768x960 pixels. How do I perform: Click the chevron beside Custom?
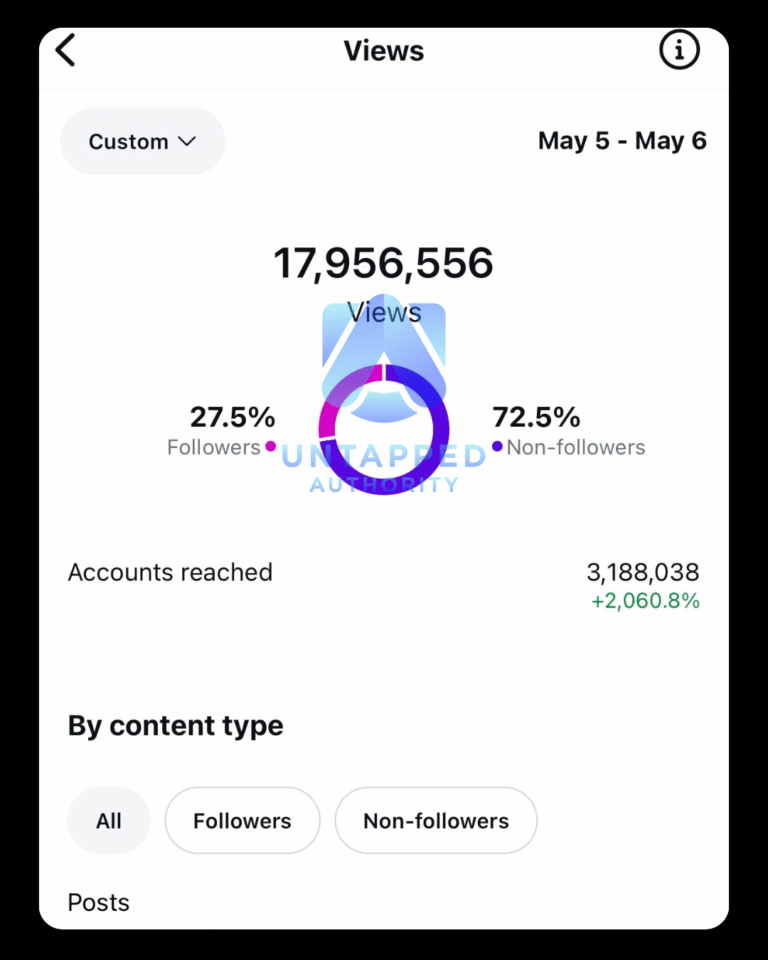186,141
